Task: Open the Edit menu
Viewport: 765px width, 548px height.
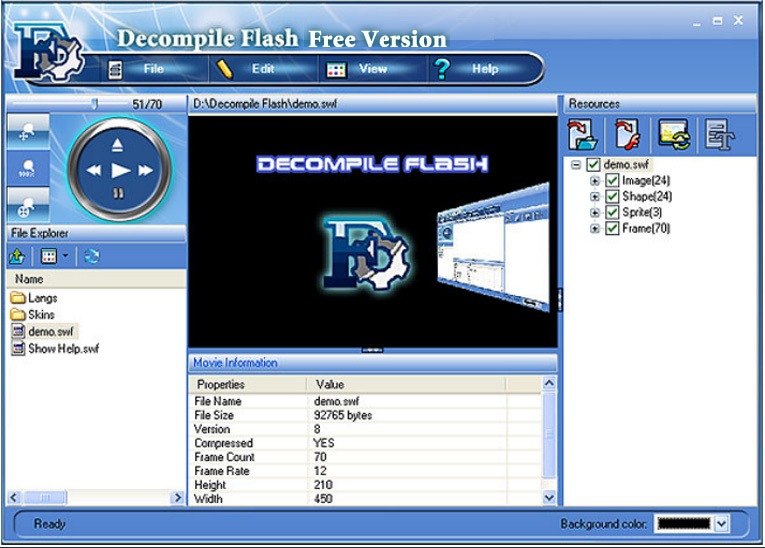Action: click(x=262, y=69)
